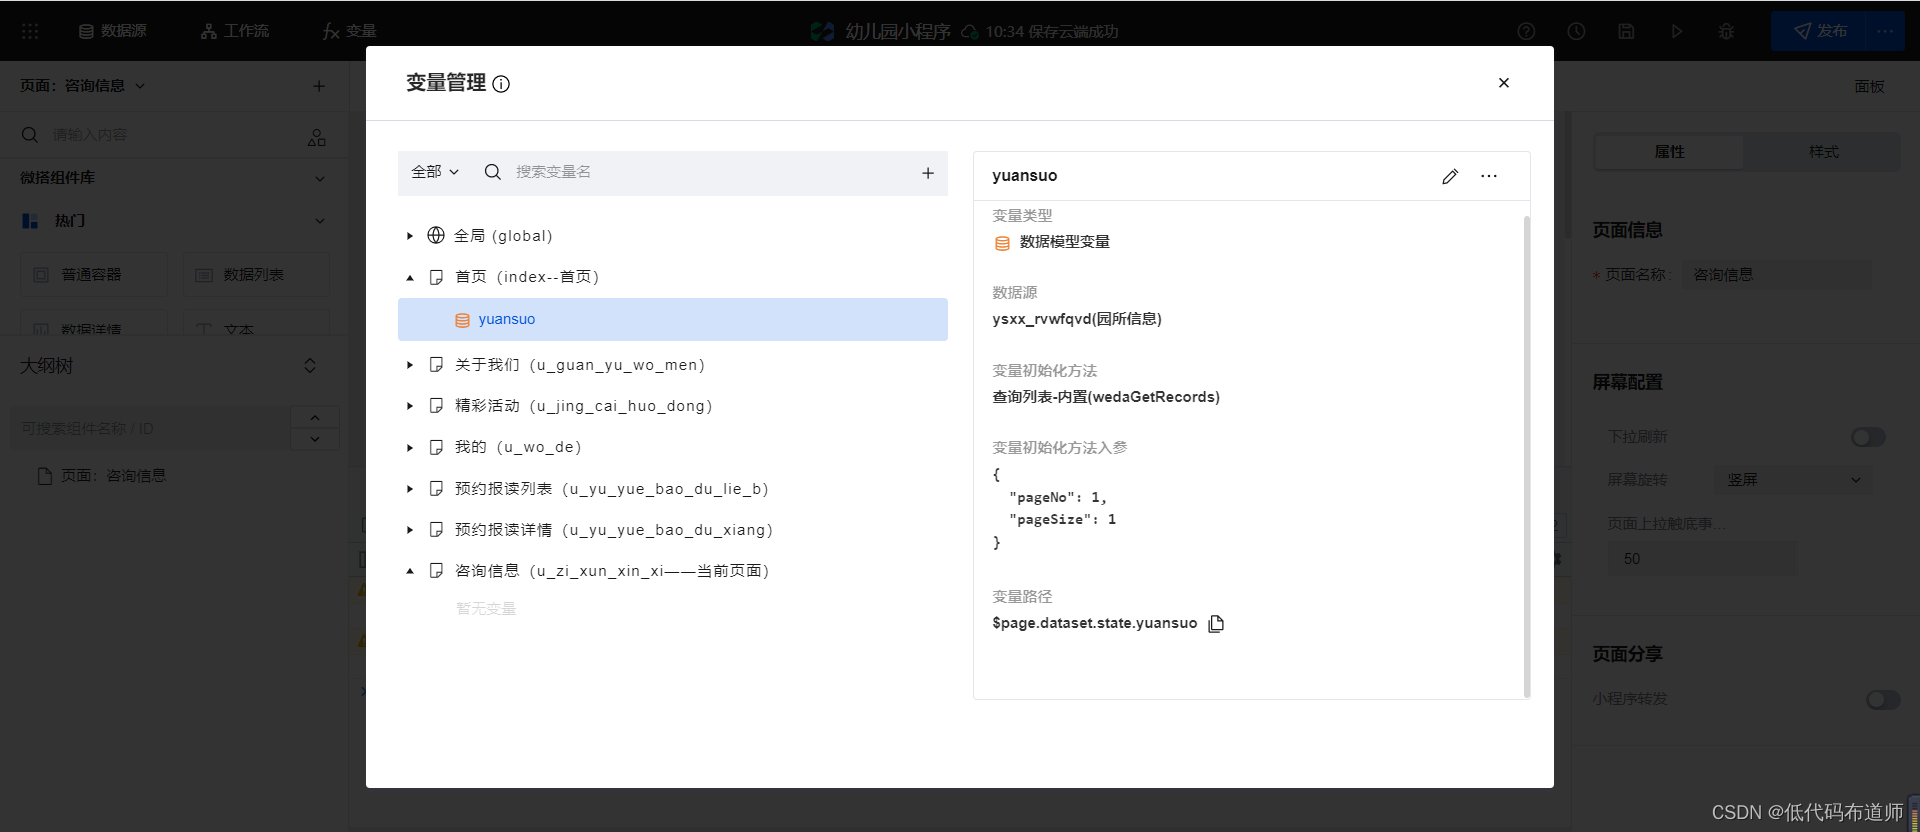
Task: Click the previous match up arrow
Action: [315, 417]
